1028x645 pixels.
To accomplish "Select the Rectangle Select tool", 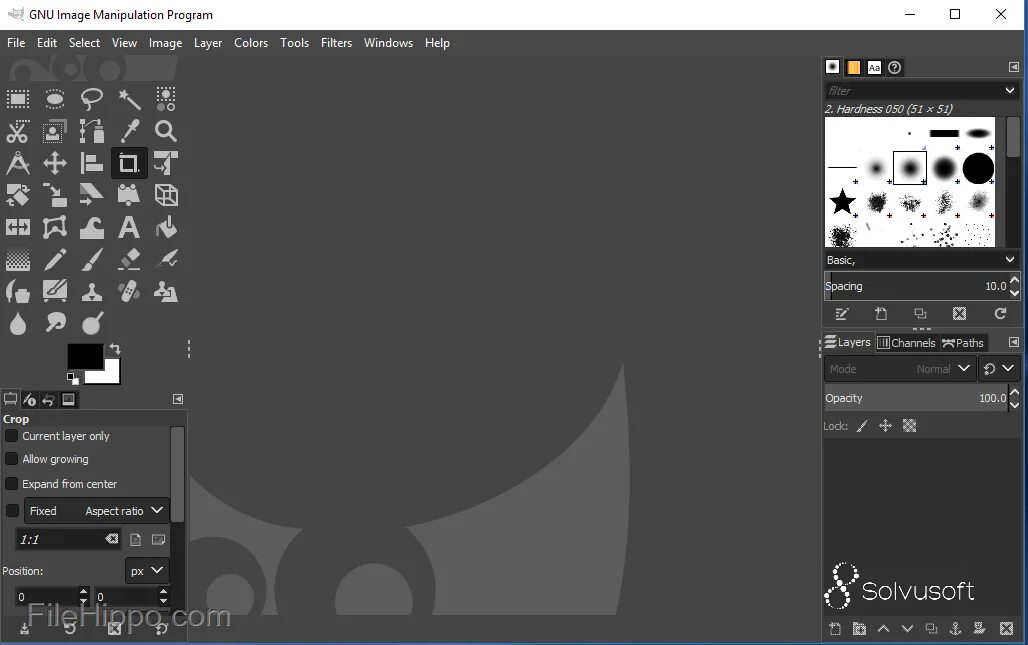I will pyautogui.click(x=18, y=99).
